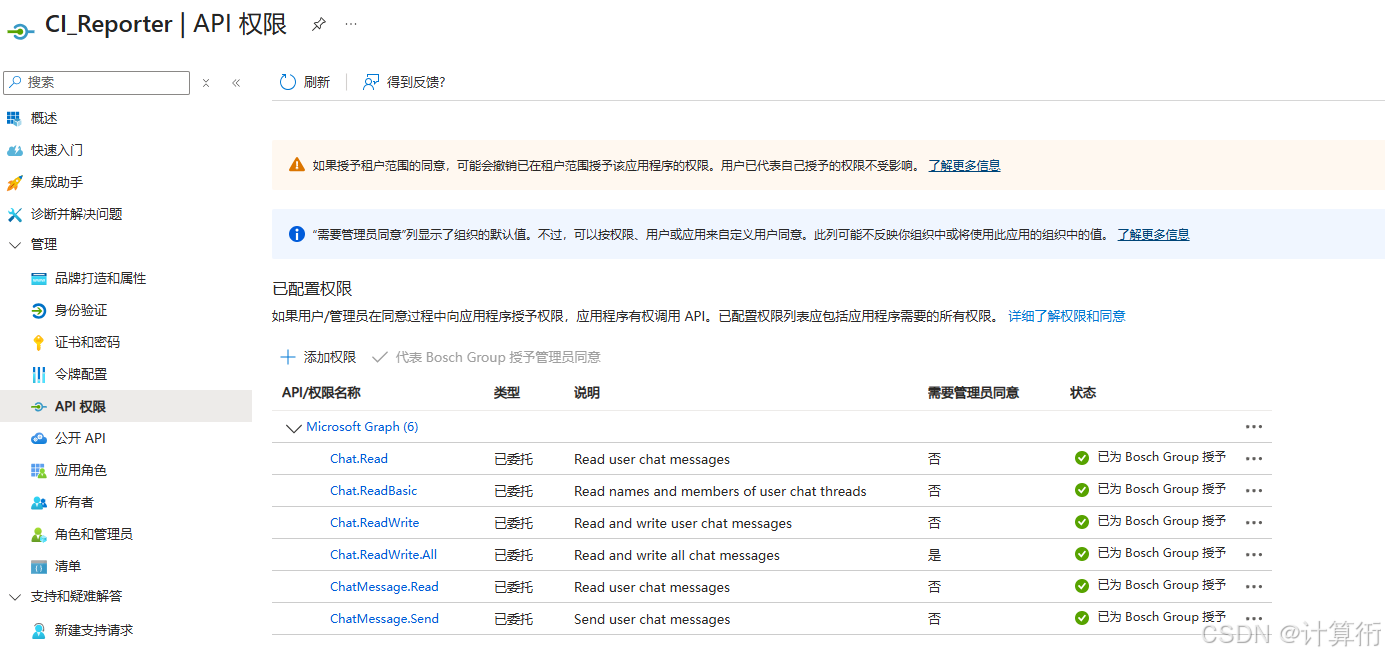Open more options for ChatMessage.Send row
This screenshot has width=1385, height=657.
[1254, 619]
